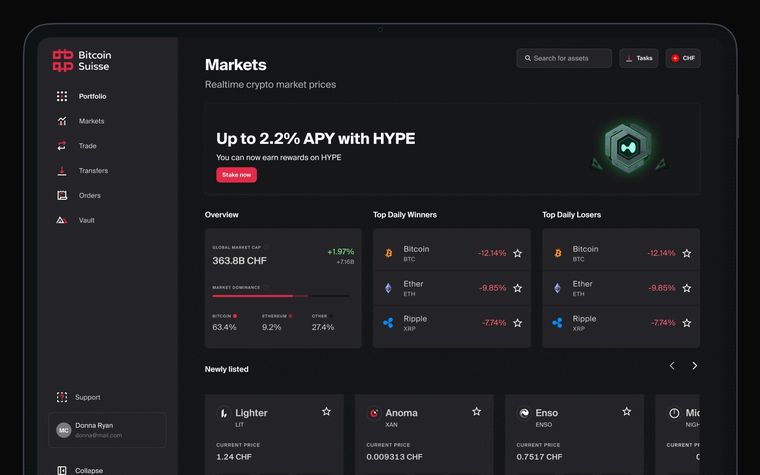The width and height of the screenshot is (760, 475).
Task: Show next newly listed assets
Action: (x=695, y=366)
